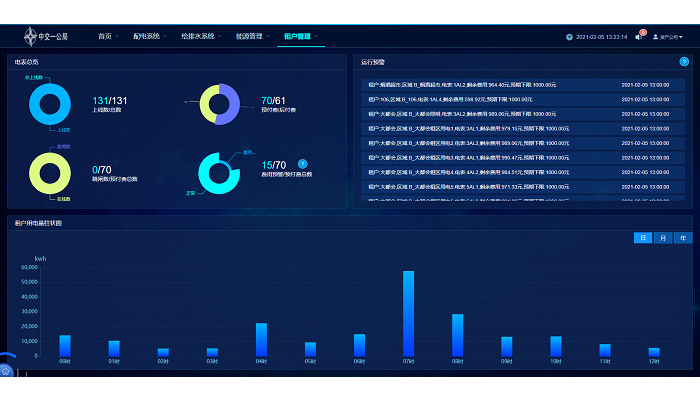Click the user avatar icon in header
The width and height of the screenshot is (700, 400).
coord(654,37)
